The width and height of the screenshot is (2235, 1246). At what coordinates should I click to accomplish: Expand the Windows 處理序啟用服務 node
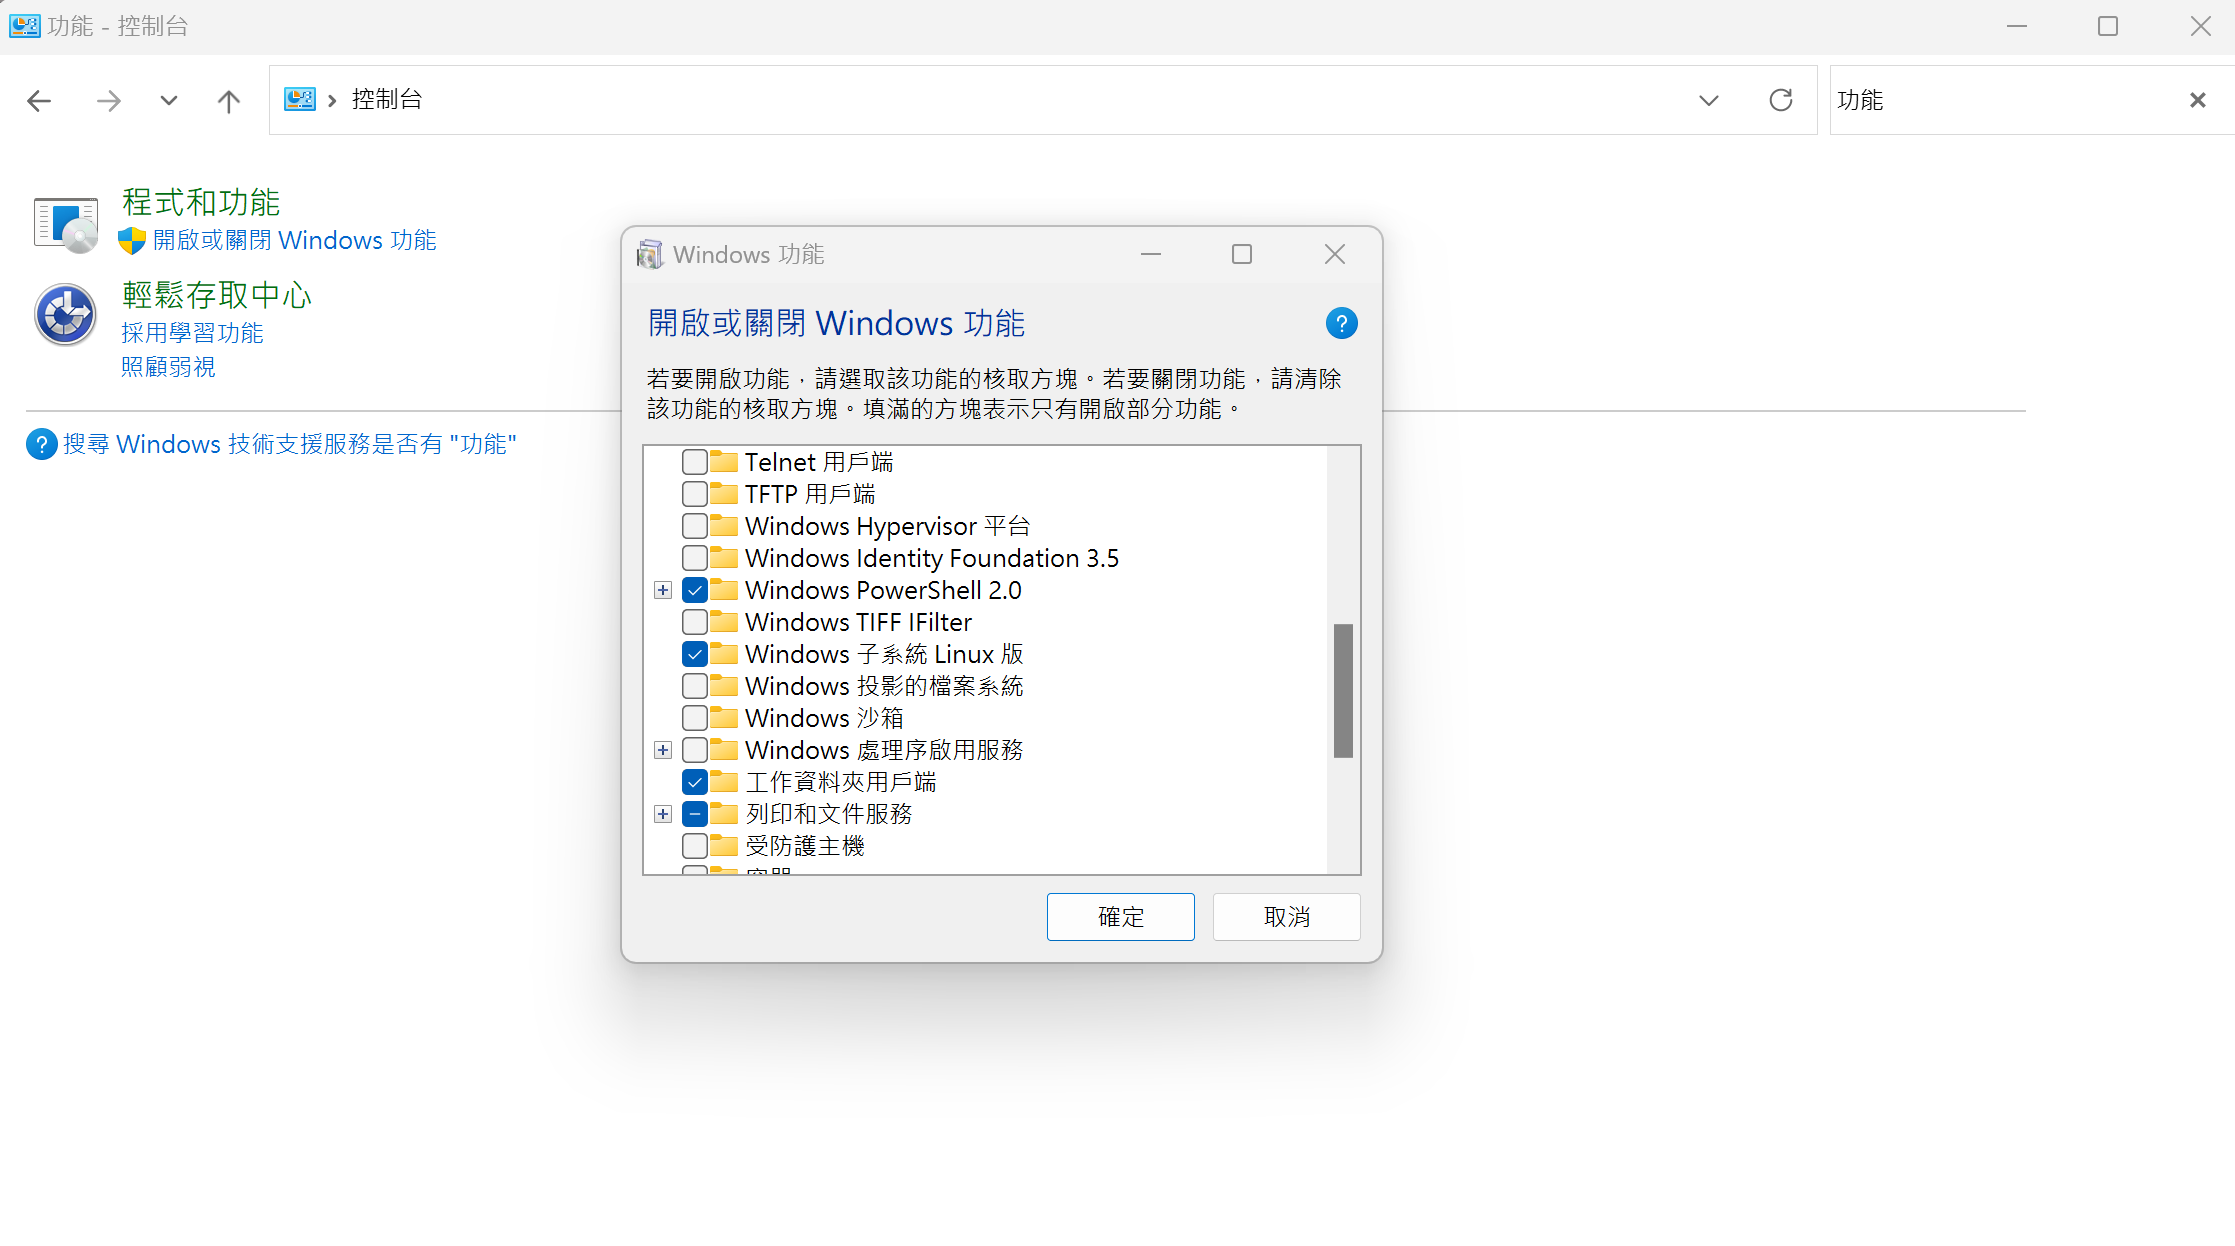(663, 750)
